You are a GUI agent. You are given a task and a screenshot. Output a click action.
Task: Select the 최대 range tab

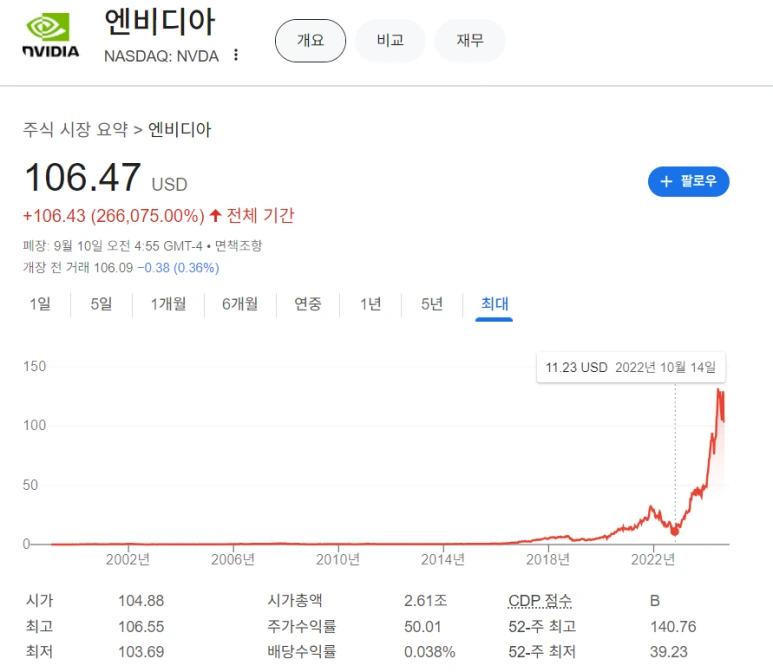(x=494, y=304)
